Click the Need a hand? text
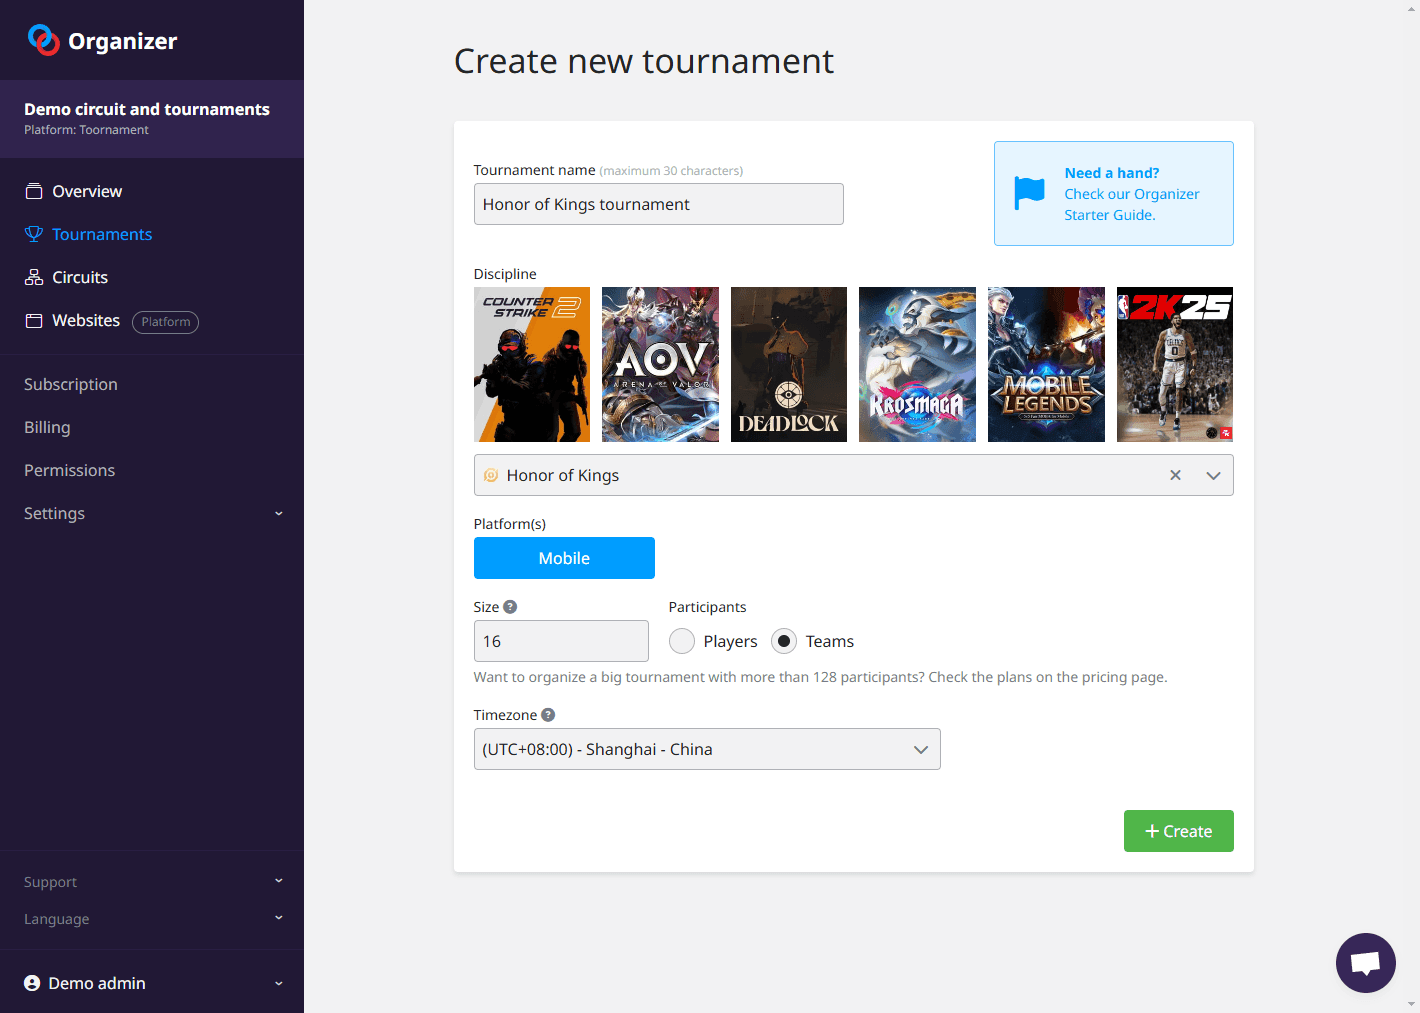Viewport: 1420px width, 1013px height. tap(1112, 173)
